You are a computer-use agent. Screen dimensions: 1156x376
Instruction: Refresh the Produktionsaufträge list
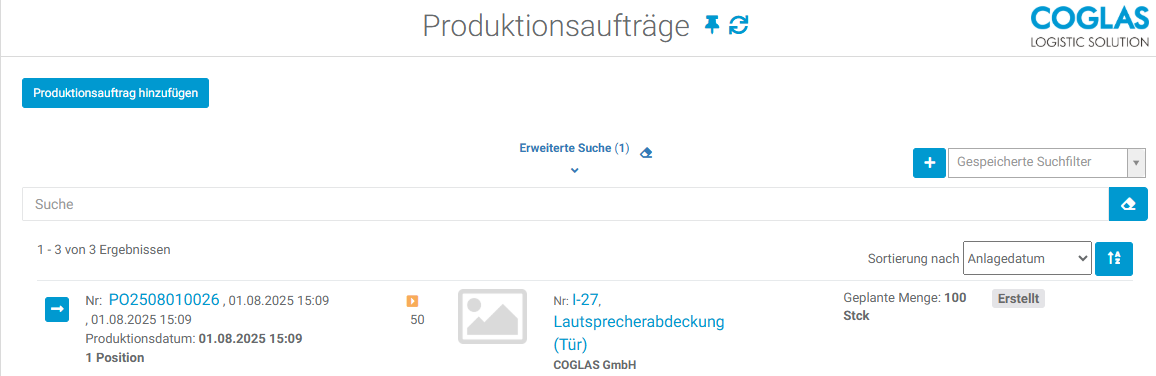coord(738,26)
